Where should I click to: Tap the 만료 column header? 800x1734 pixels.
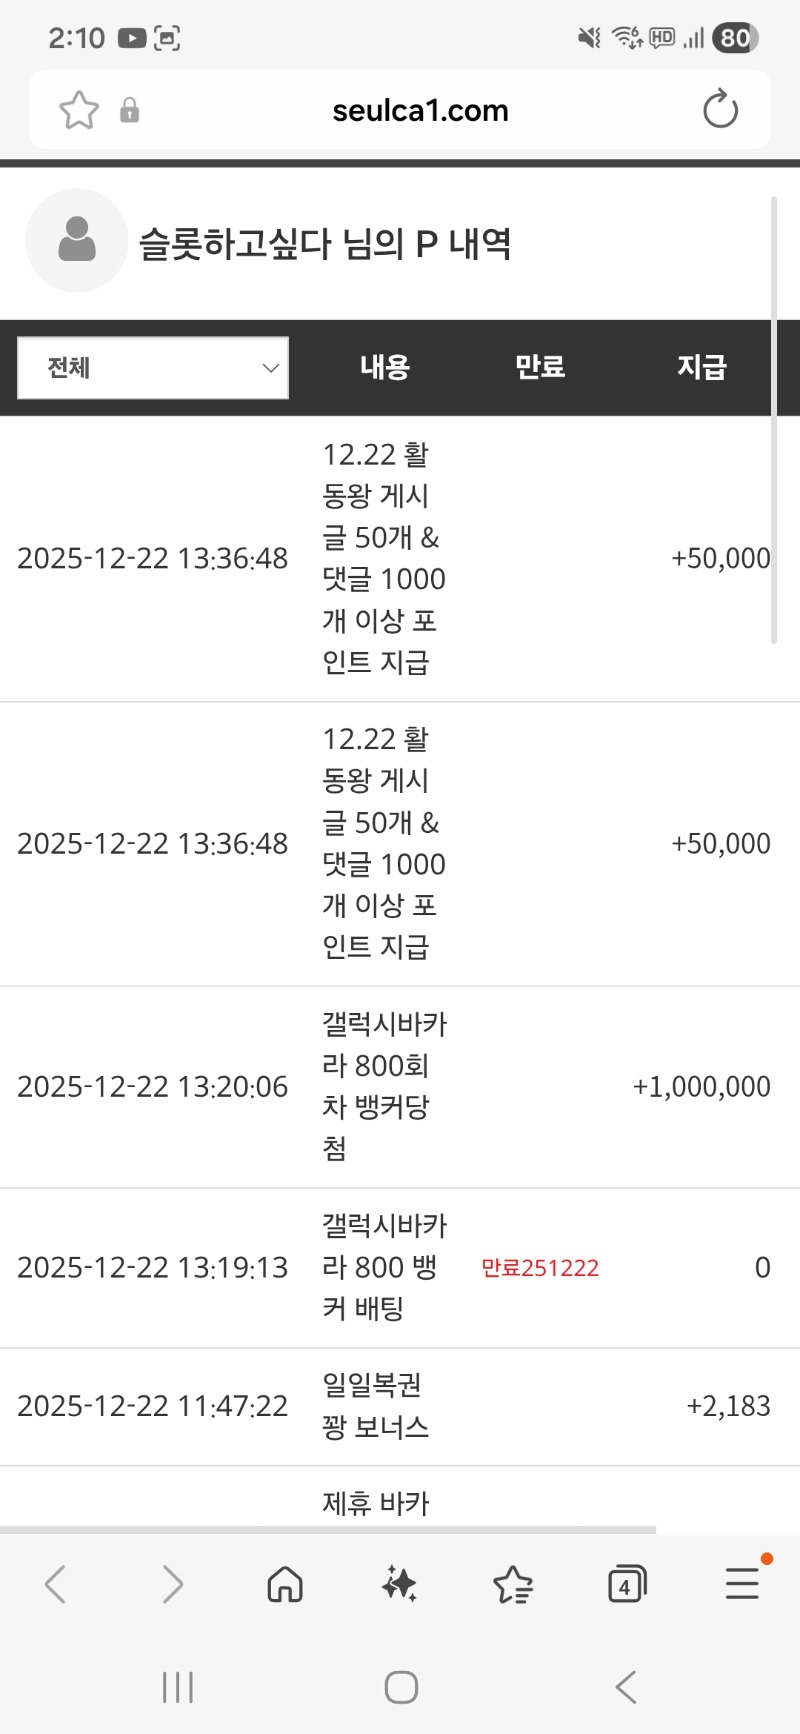click(x=540, y=367)
